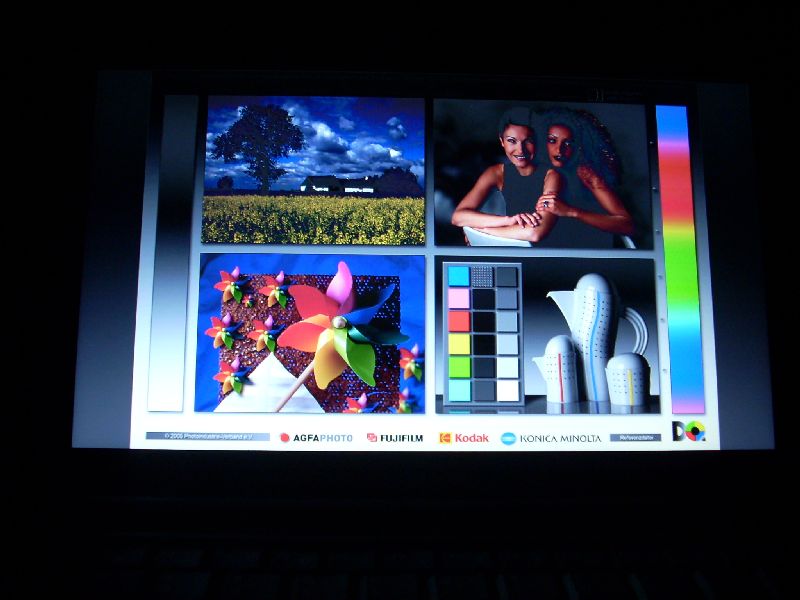Pick the pink swatch on color chart
The width and height of the screenshot is (800, 600).
click(458, 299)
